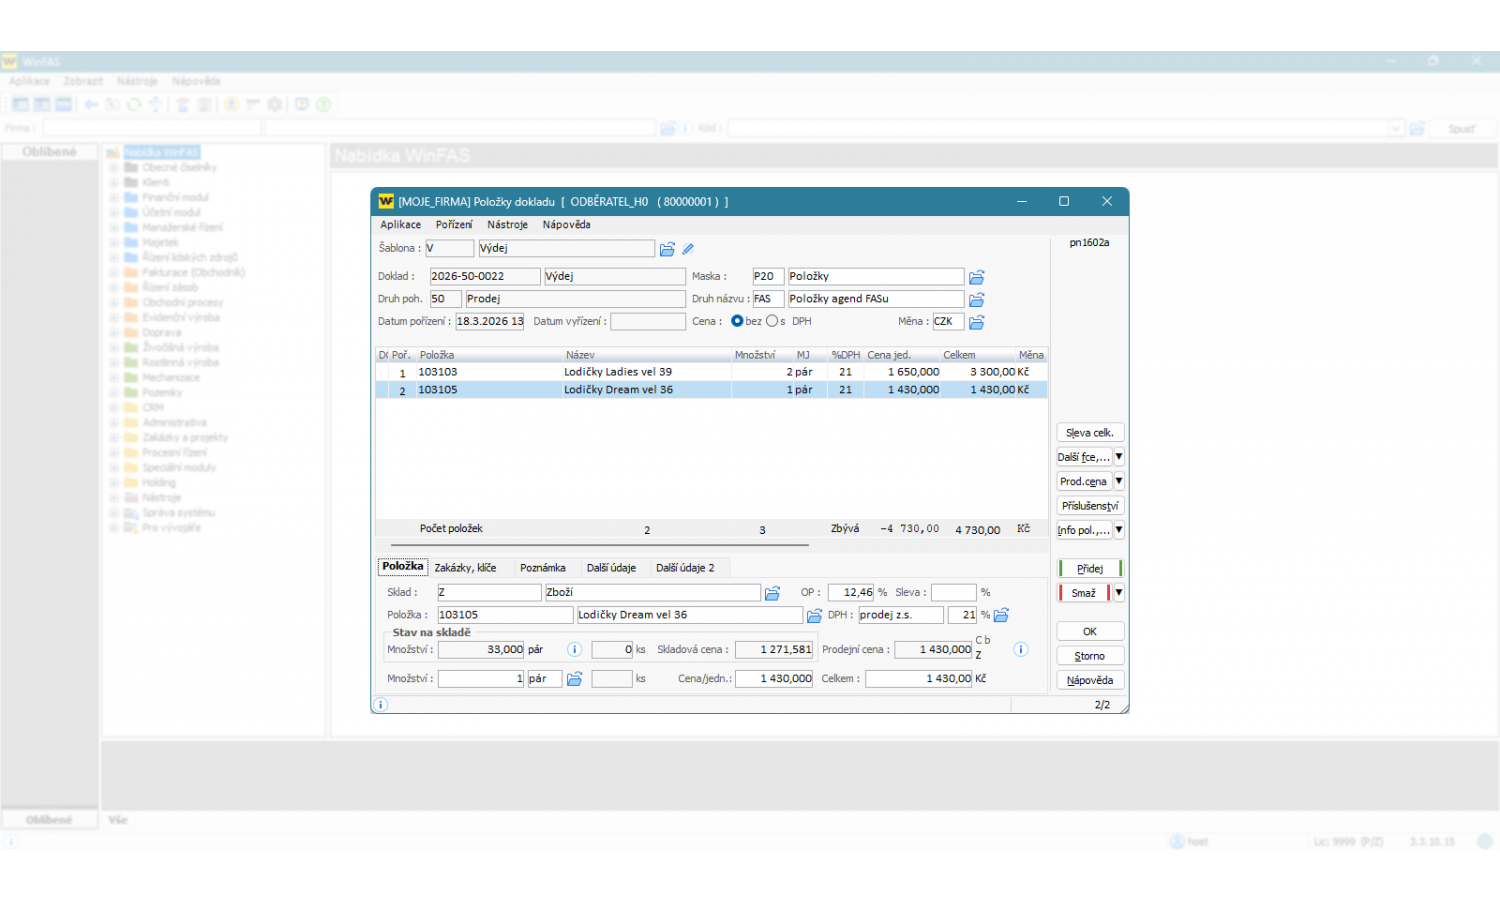The width and height of the screenshot is (1500, 900).
Task: Select row 'Lodičky Ladies vel 39'
Action: pyautogui.click(x=617, y=372)
